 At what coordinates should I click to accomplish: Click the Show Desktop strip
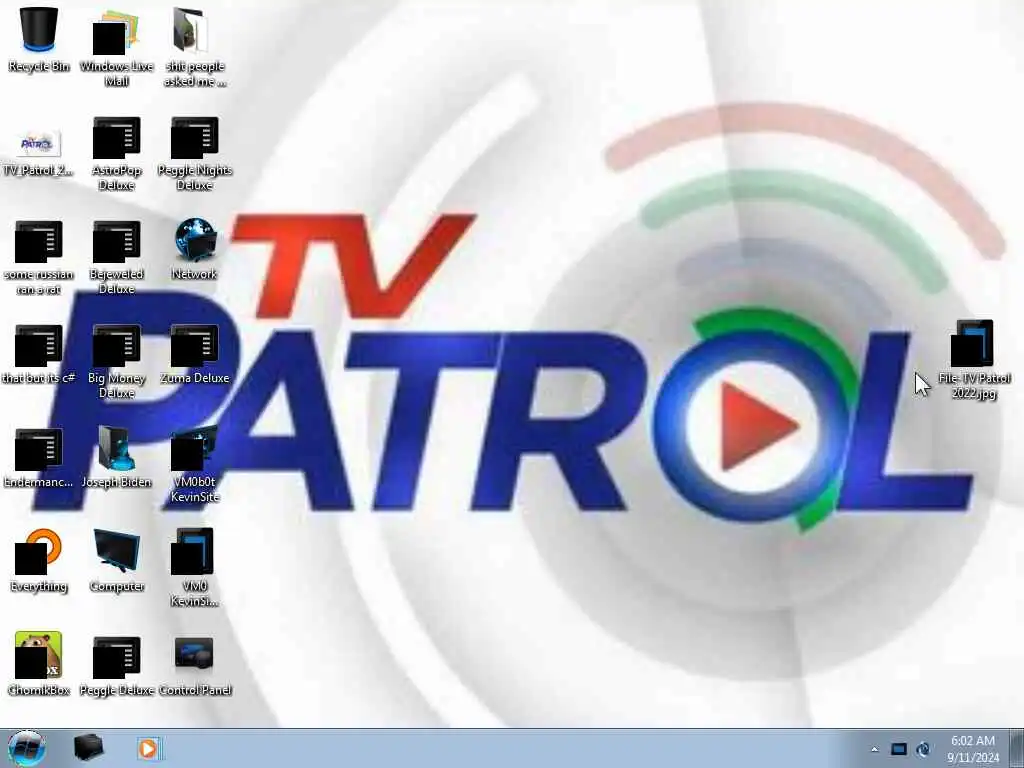(x=1017, y=748)
